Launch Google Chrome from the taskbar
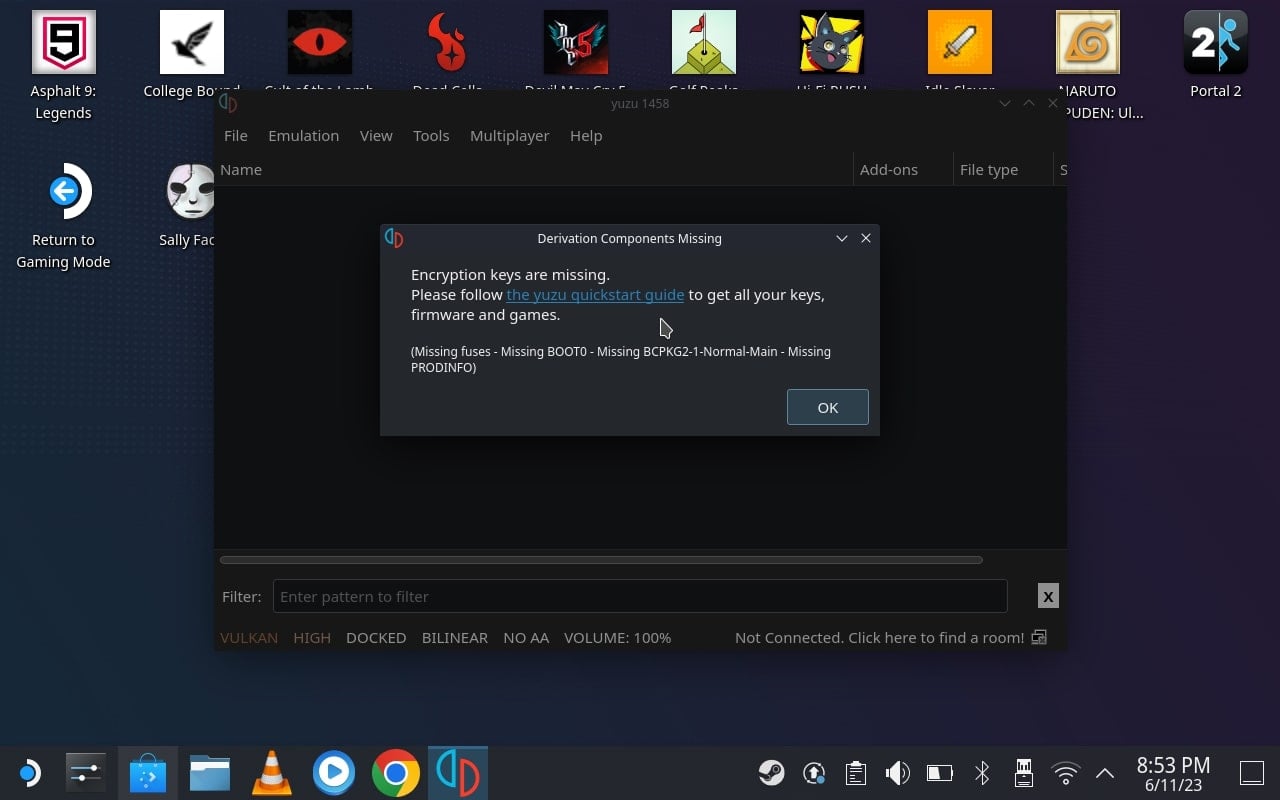Image resolution: width=1280 pixels, height=800 pixels. coord(395,773)
